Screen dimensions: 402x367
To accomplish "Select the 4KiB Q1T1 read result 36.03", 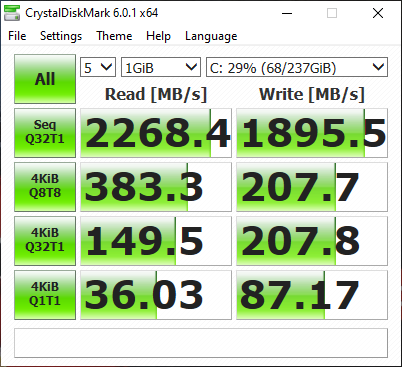I will pyautogui.click(x=156, y=295).
